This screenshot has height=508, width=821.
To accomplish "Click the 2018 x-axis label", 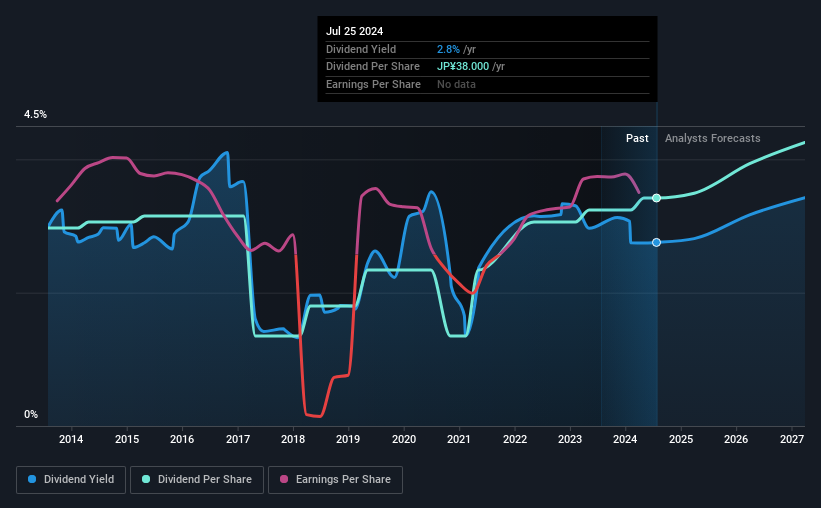I will click(293, 439).
